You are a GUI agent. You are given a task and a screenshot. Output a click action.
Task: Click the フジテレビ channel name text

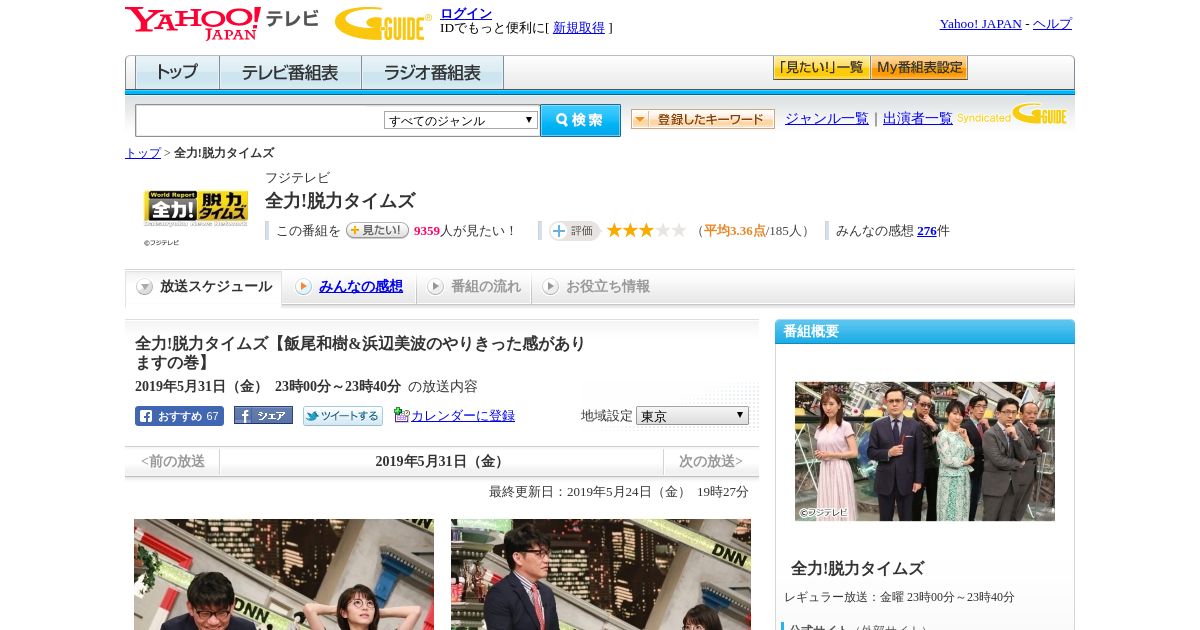point(297,178)
